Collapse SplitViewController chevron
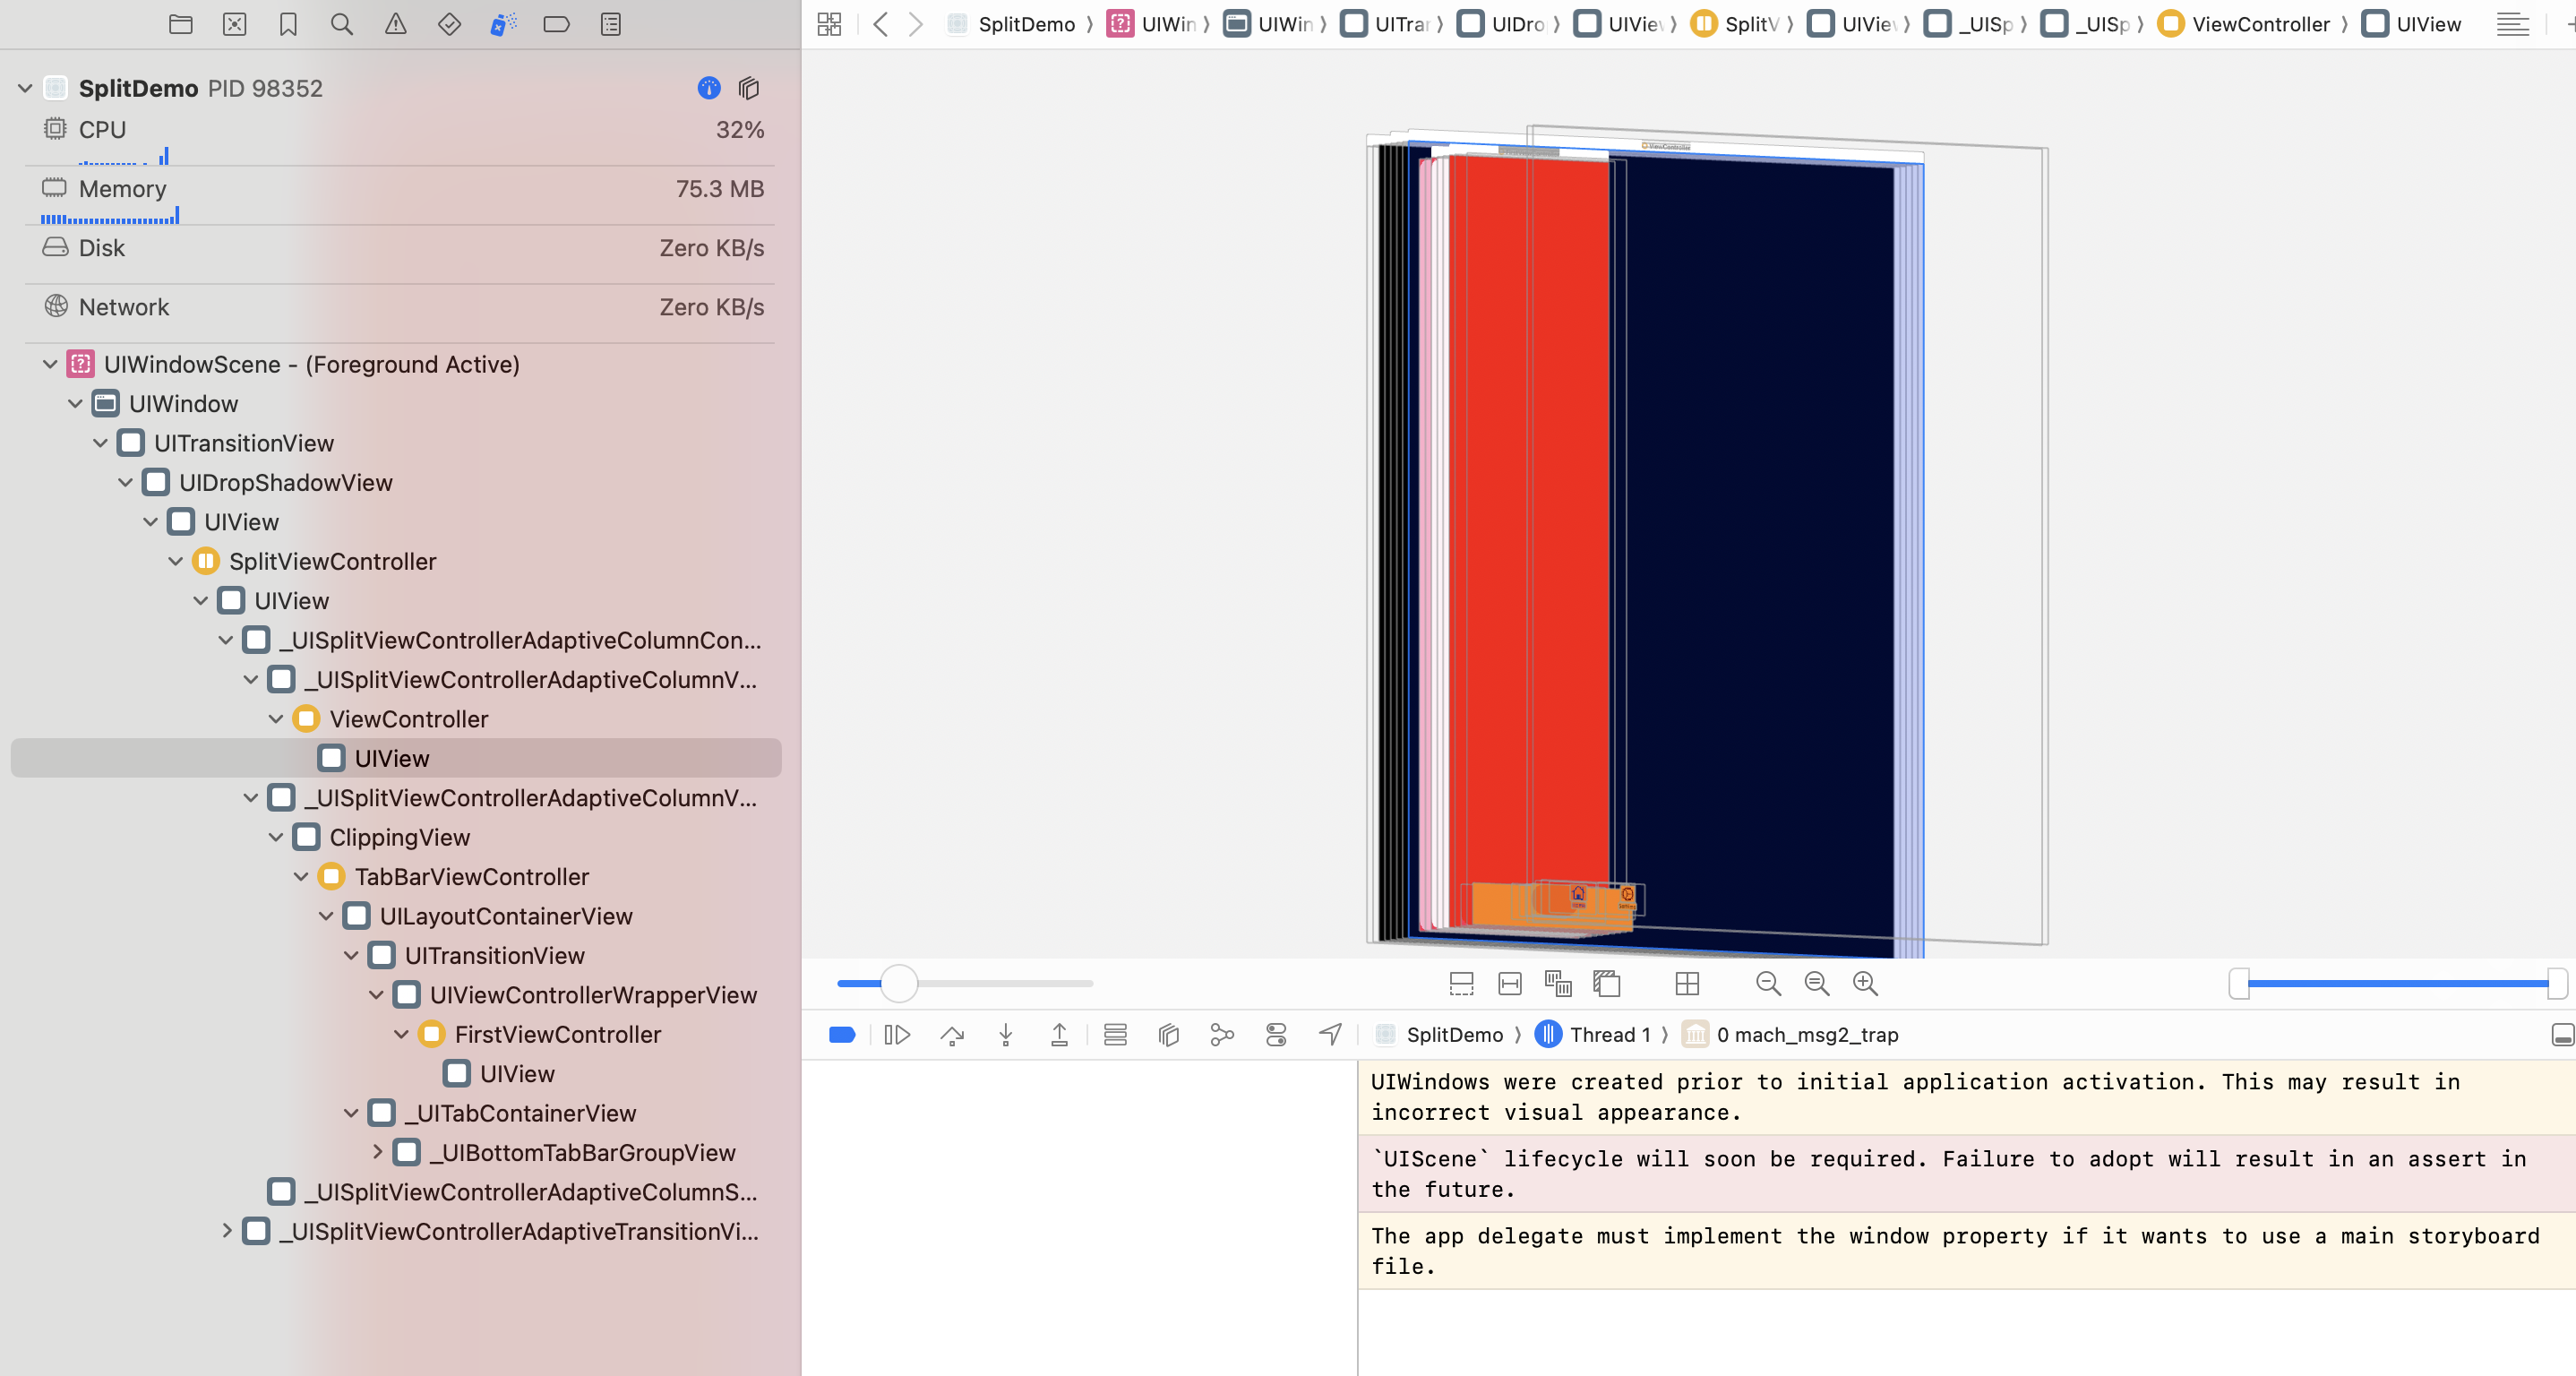Viewport: 2576px width, 1376px height. (x=175, y=562)
